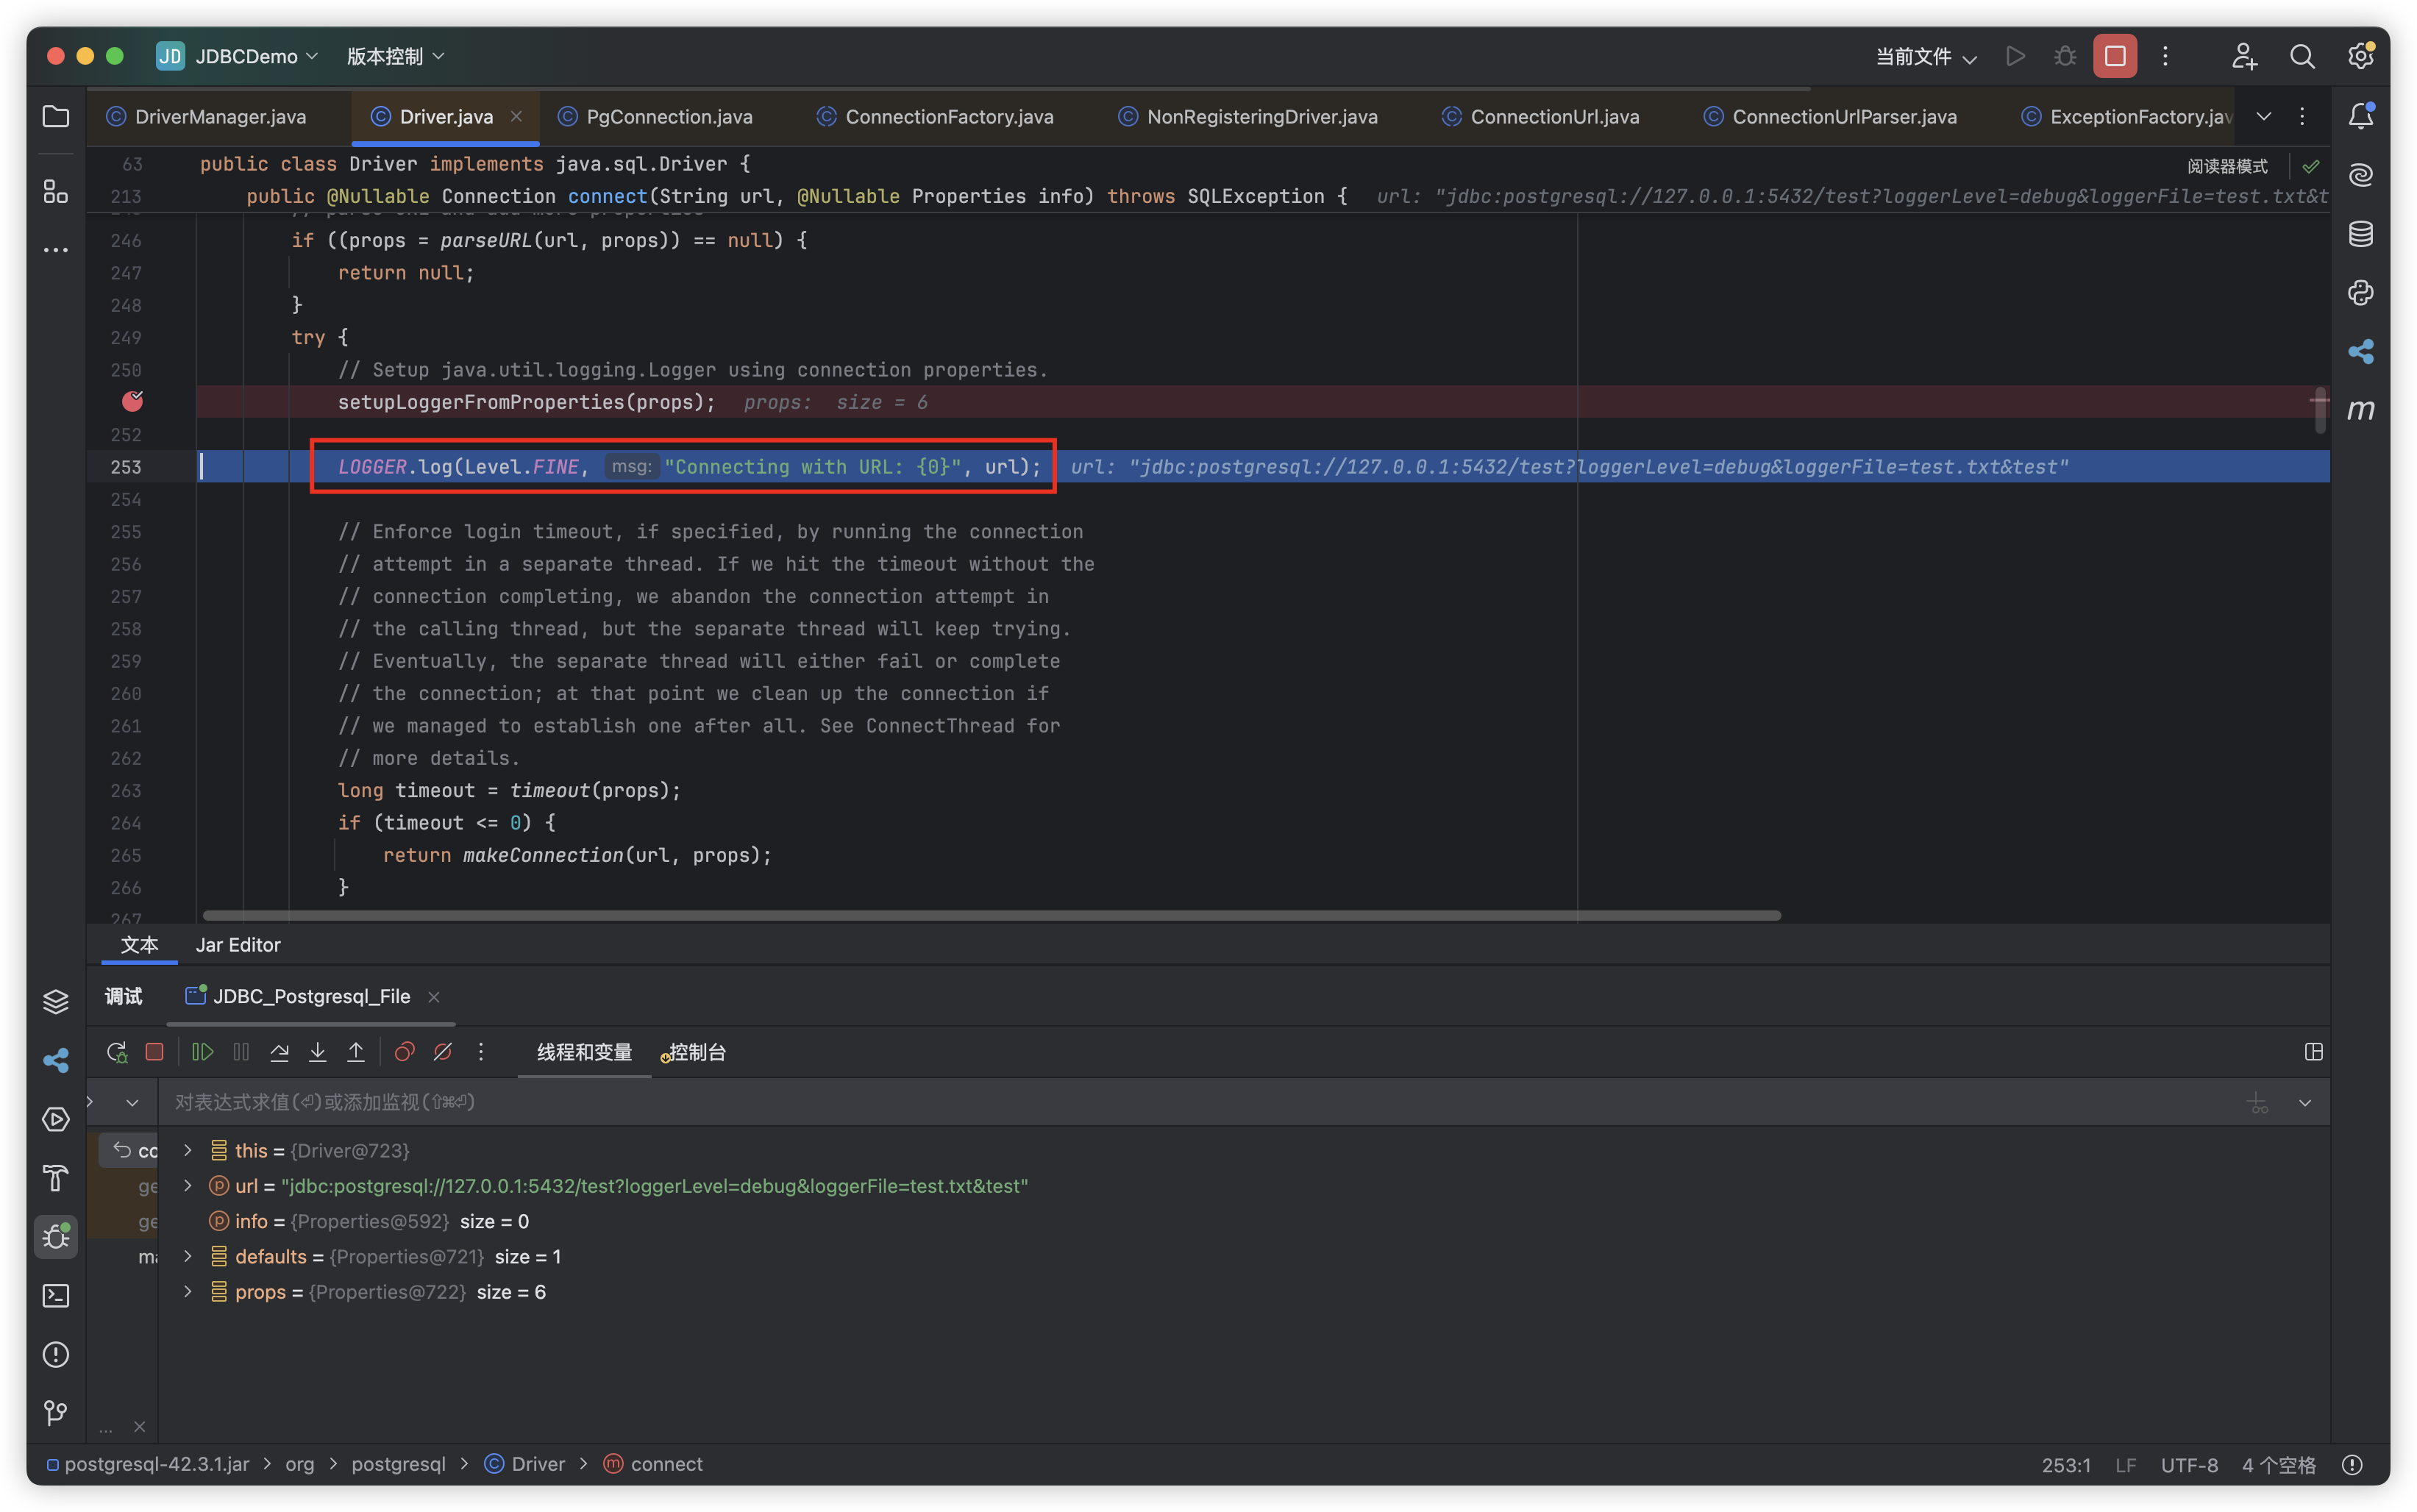Open the AI Assistant spiral icon
Image resolution: width=2417 pixels, height=1512 pixels.
2360,175
